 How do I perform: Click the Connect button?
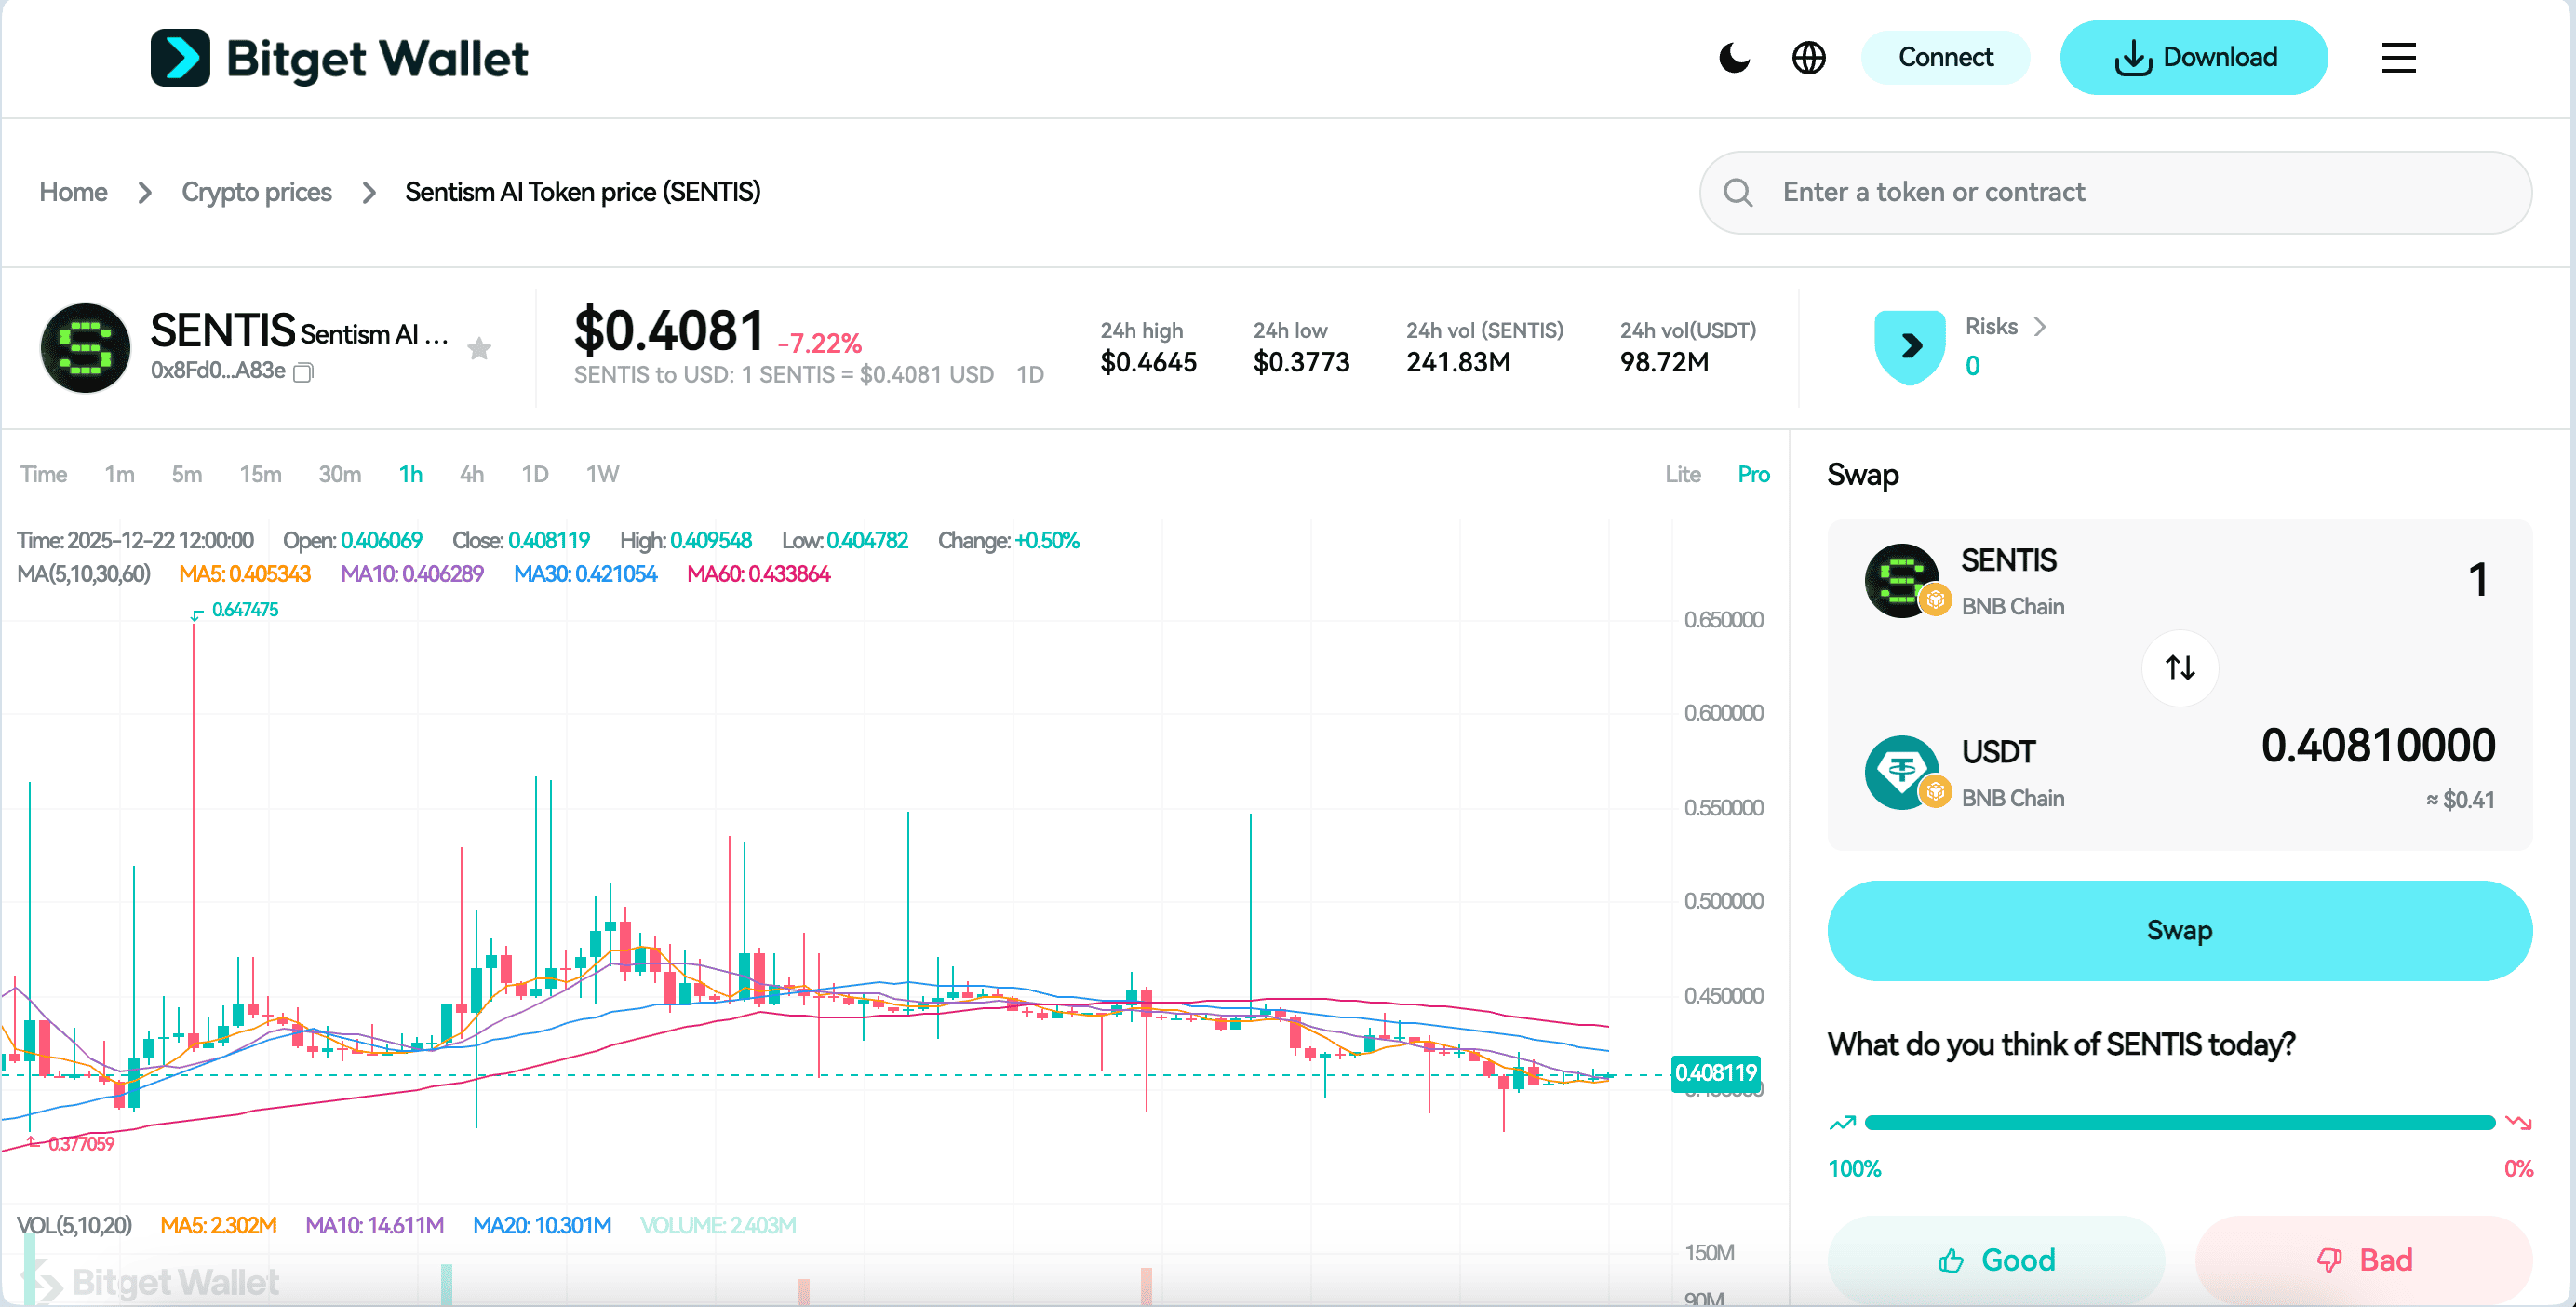pyautogui.click(x=1944, y=58)
